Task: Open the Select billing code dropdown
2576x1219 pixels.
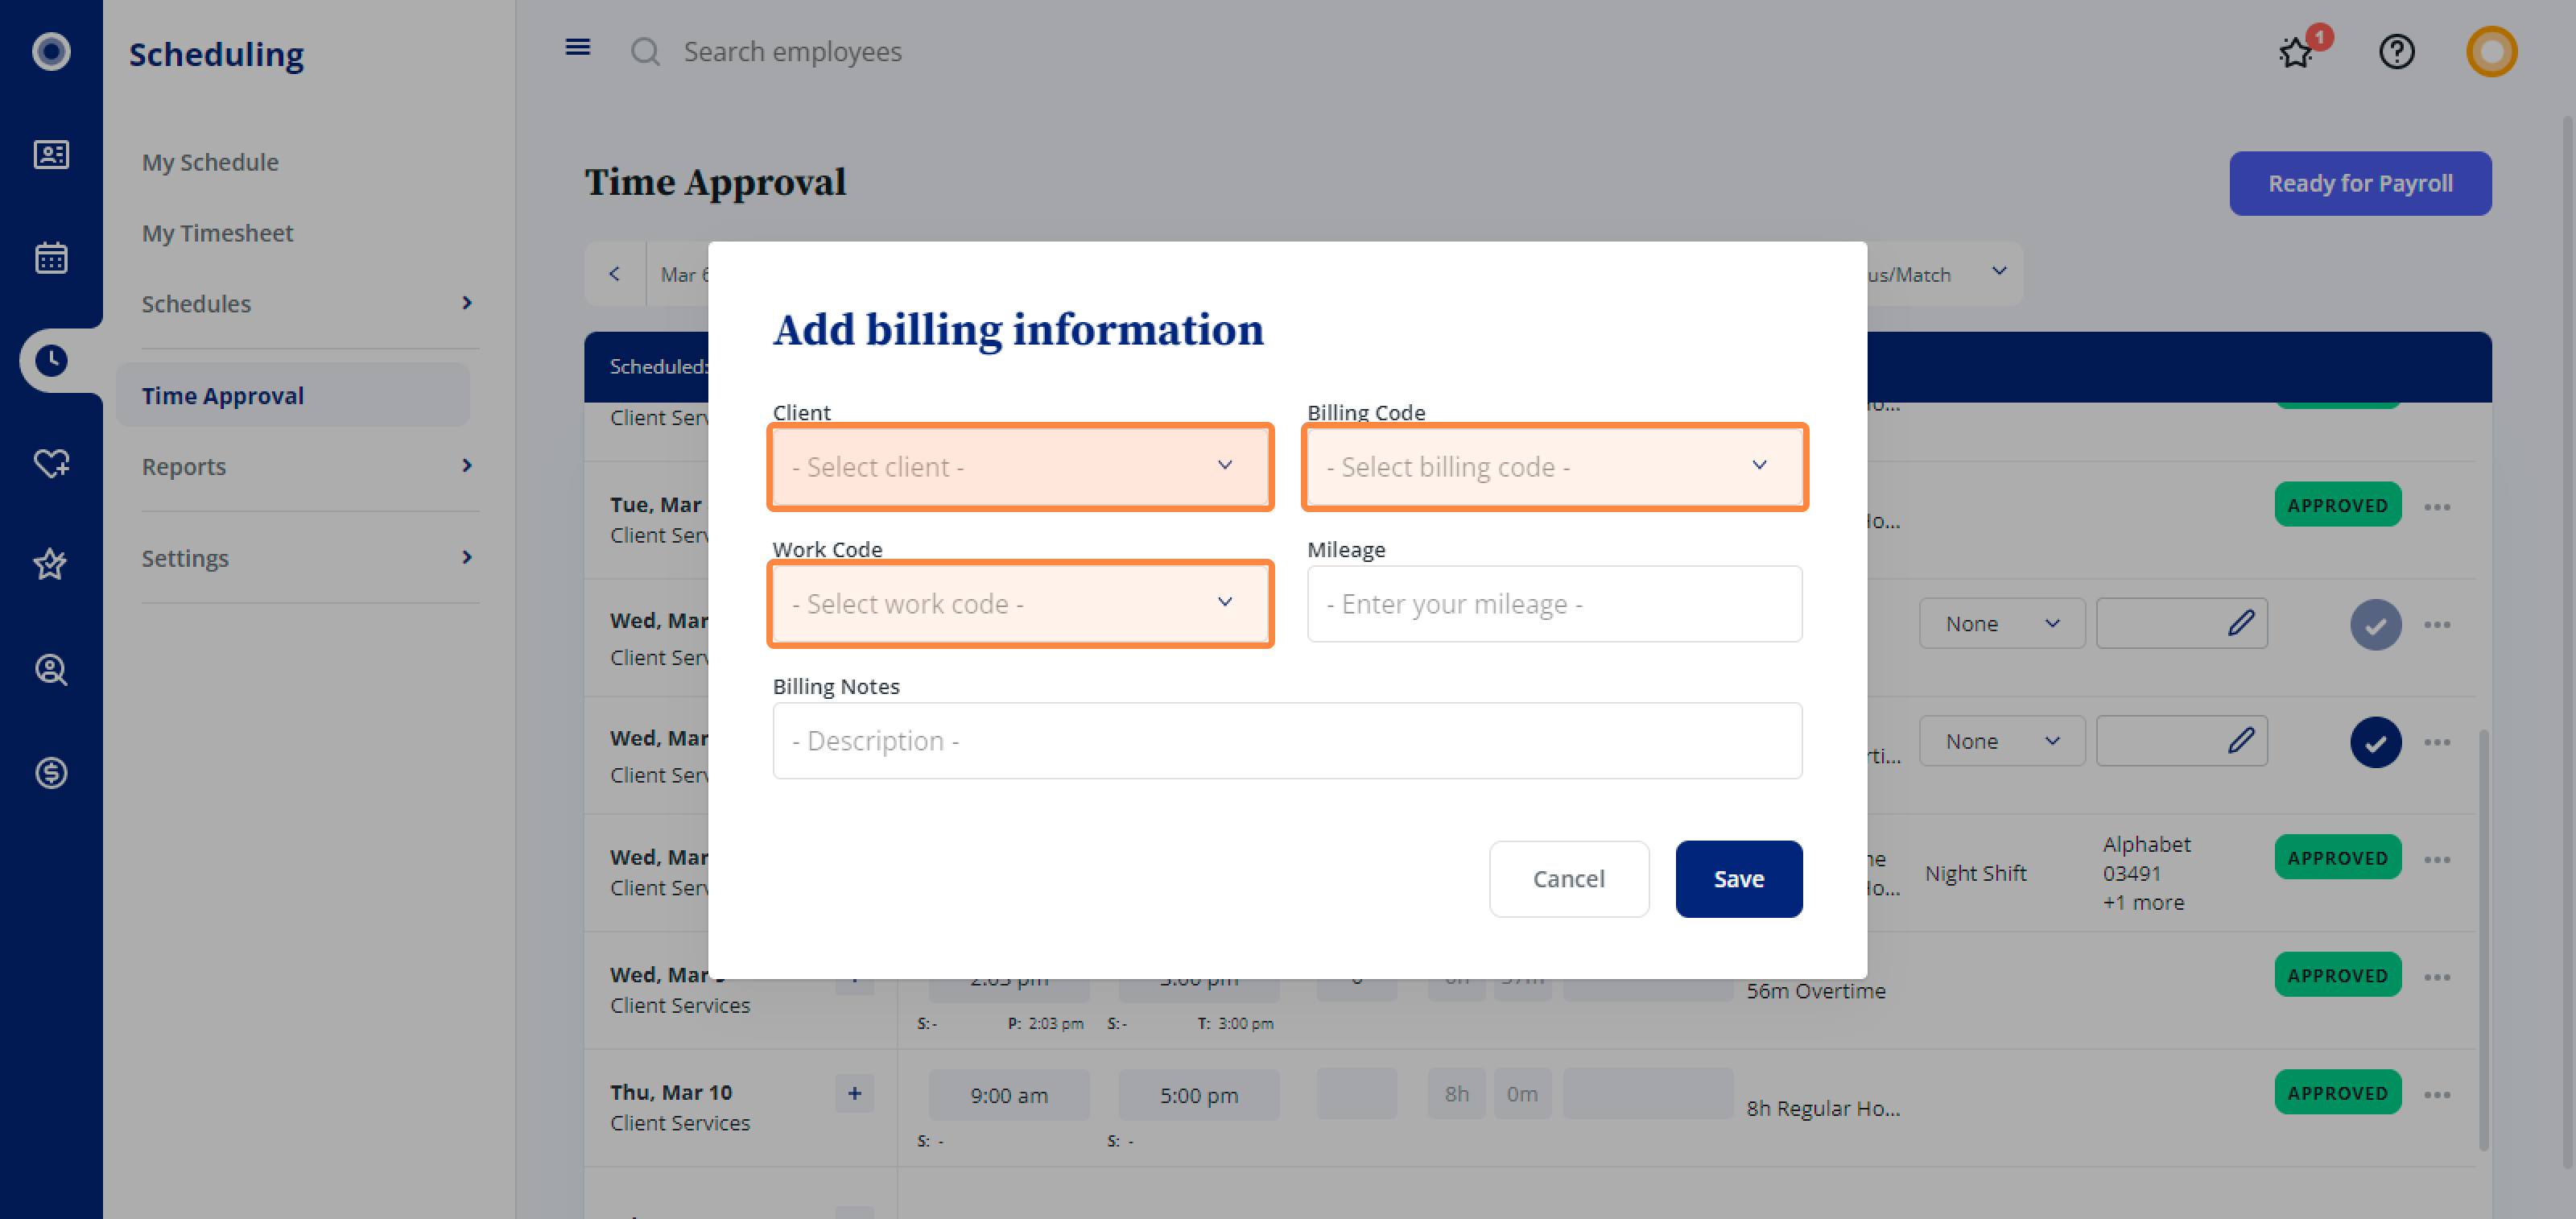Action: [x=1554, y=467]
